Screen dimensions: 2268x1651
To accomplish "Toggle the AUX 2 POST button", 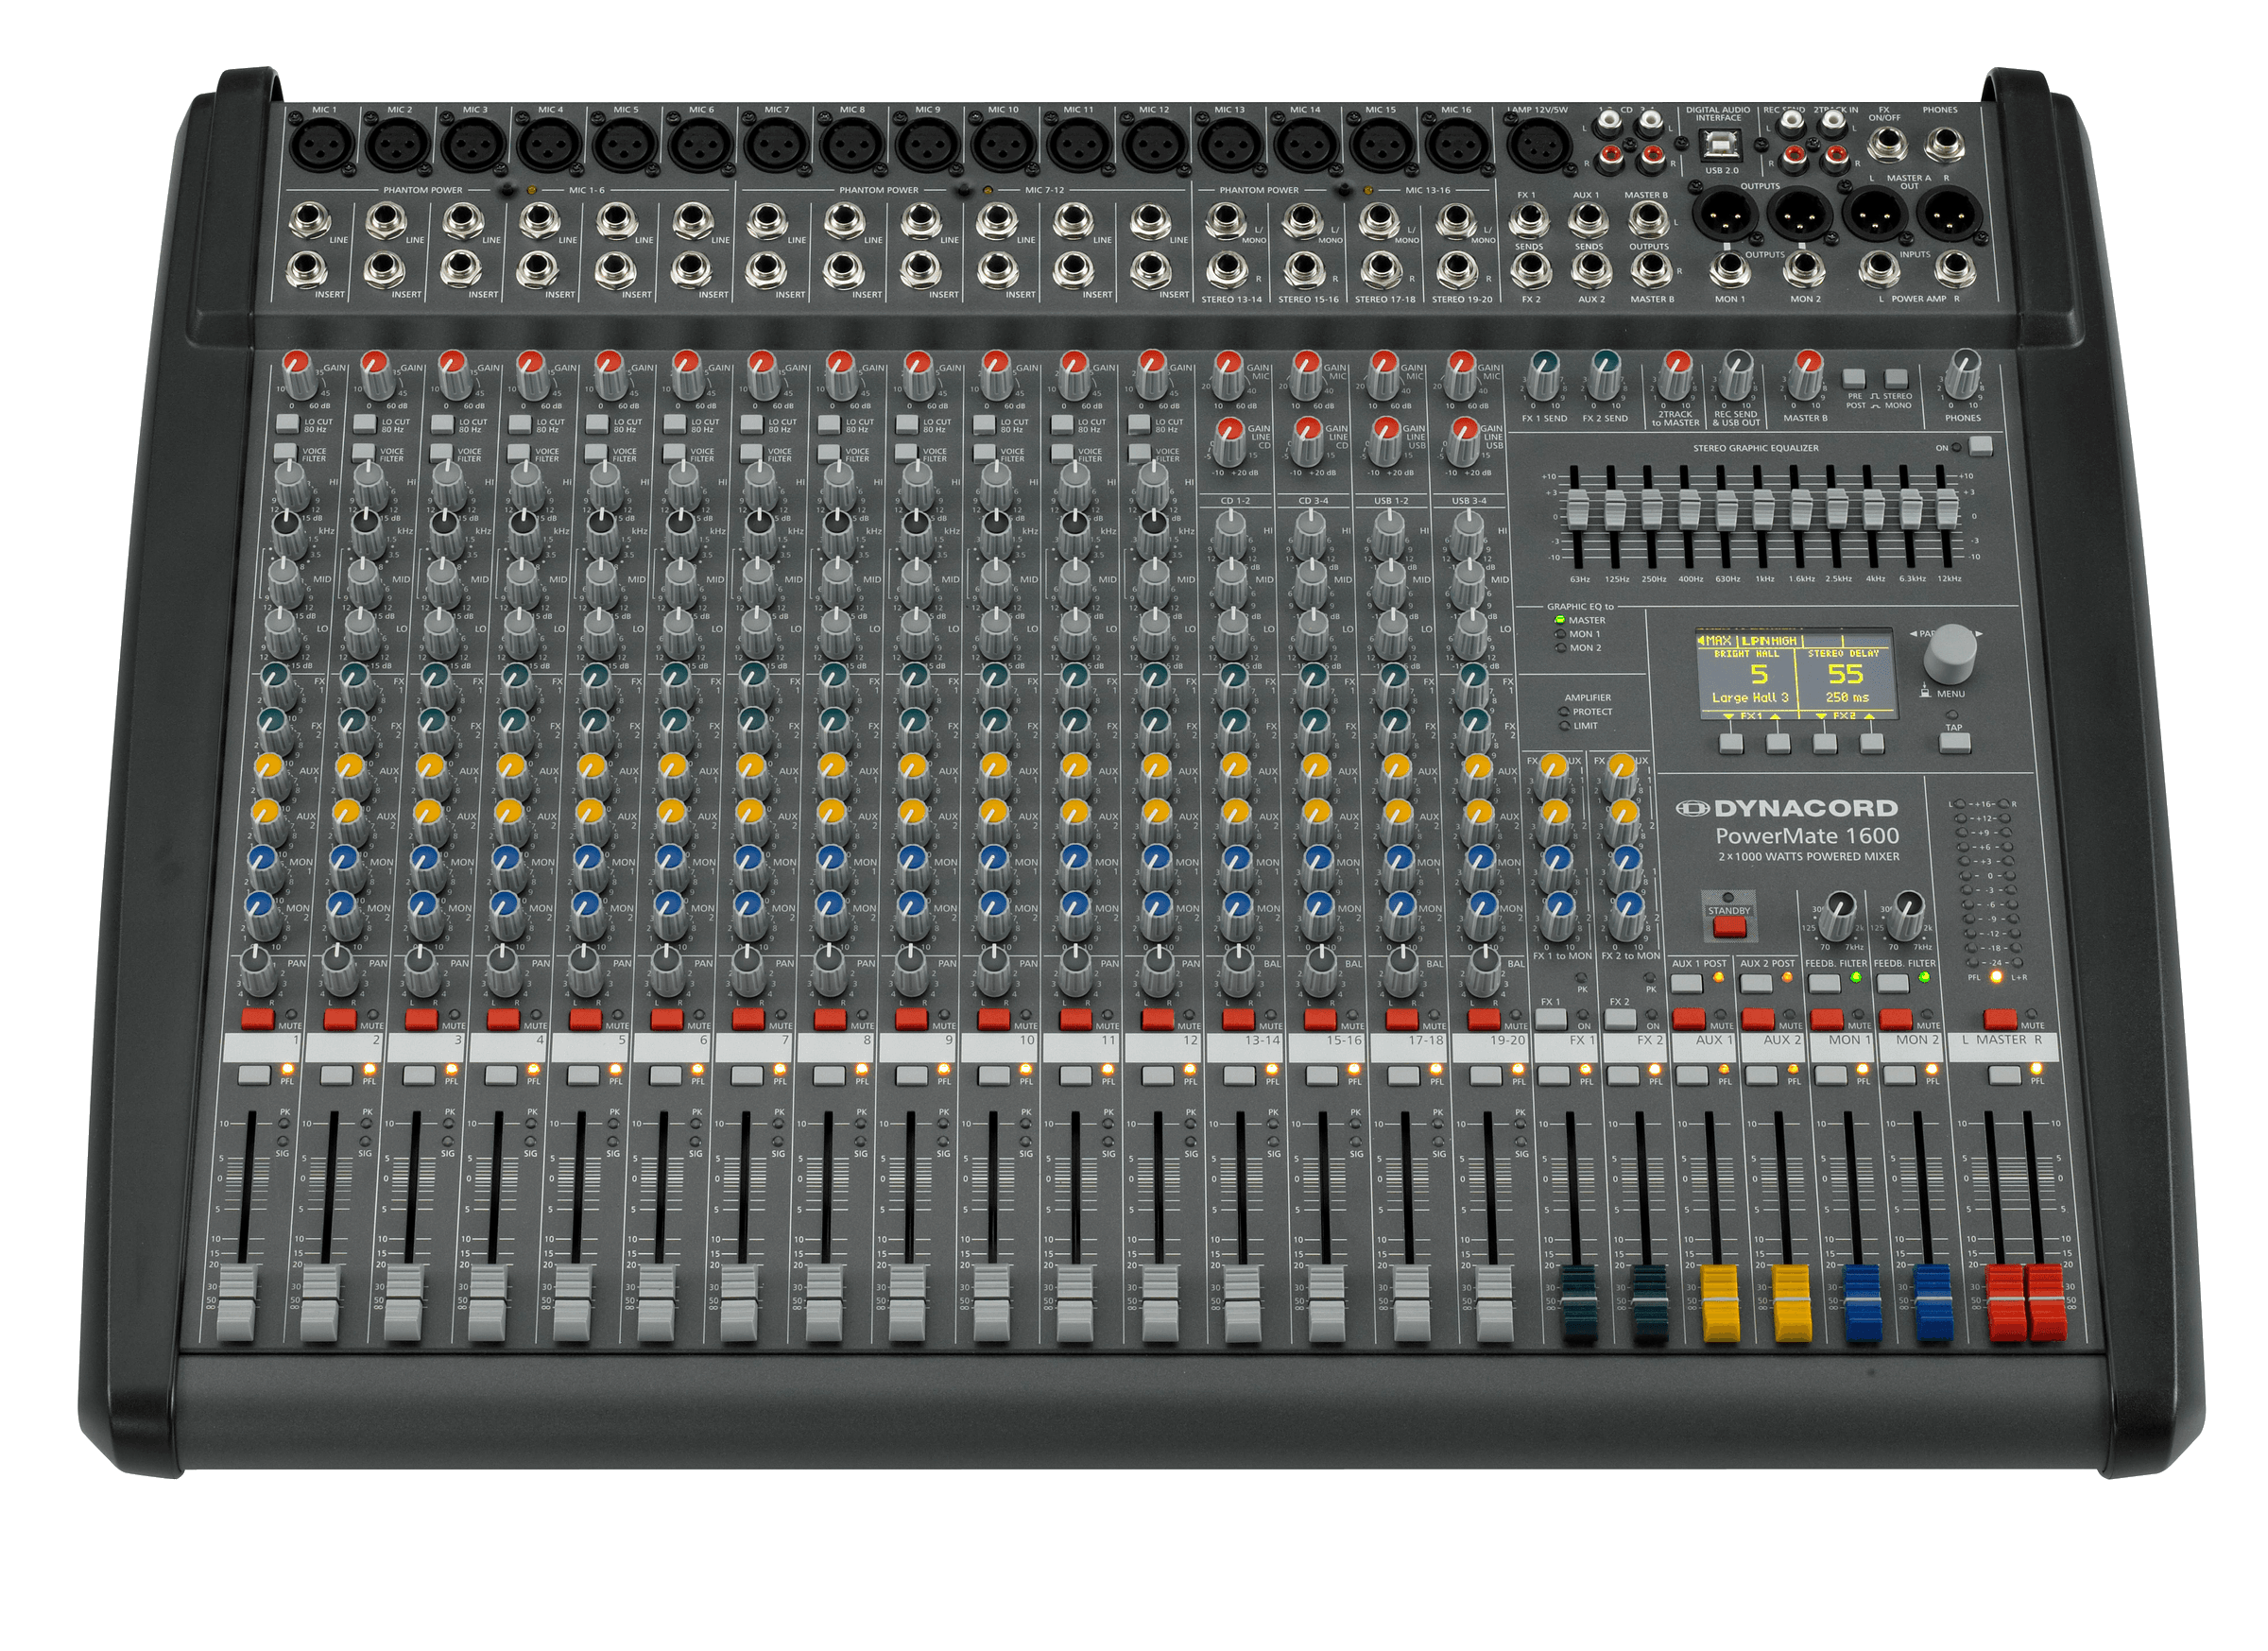I will point(1756,984).
